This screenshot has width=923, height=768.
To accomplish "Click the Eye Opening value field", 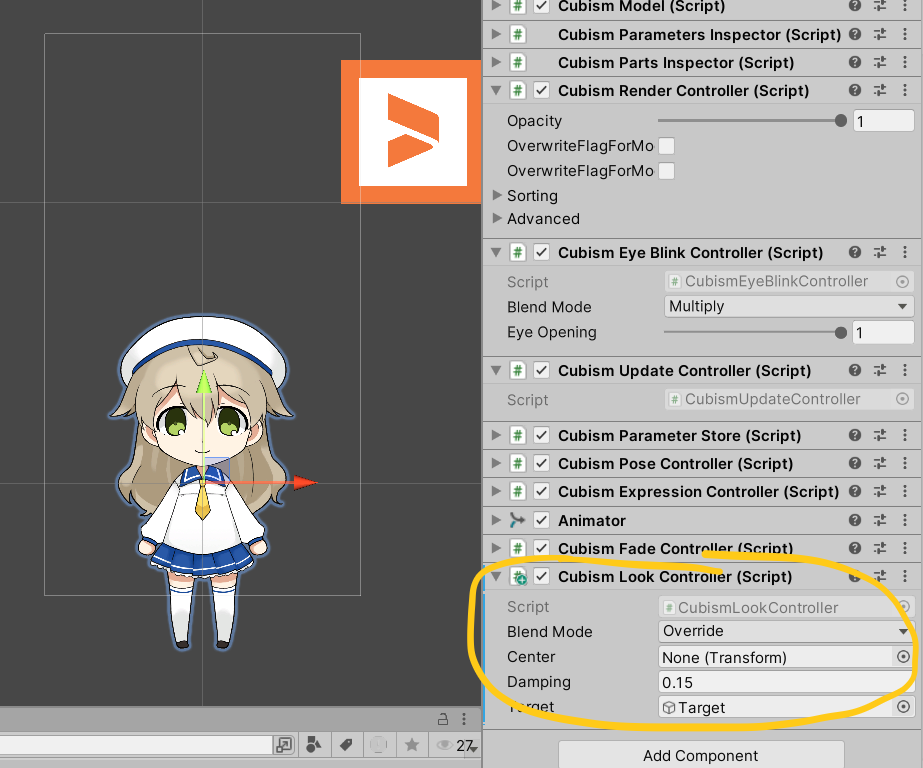I will pos(884,333).
